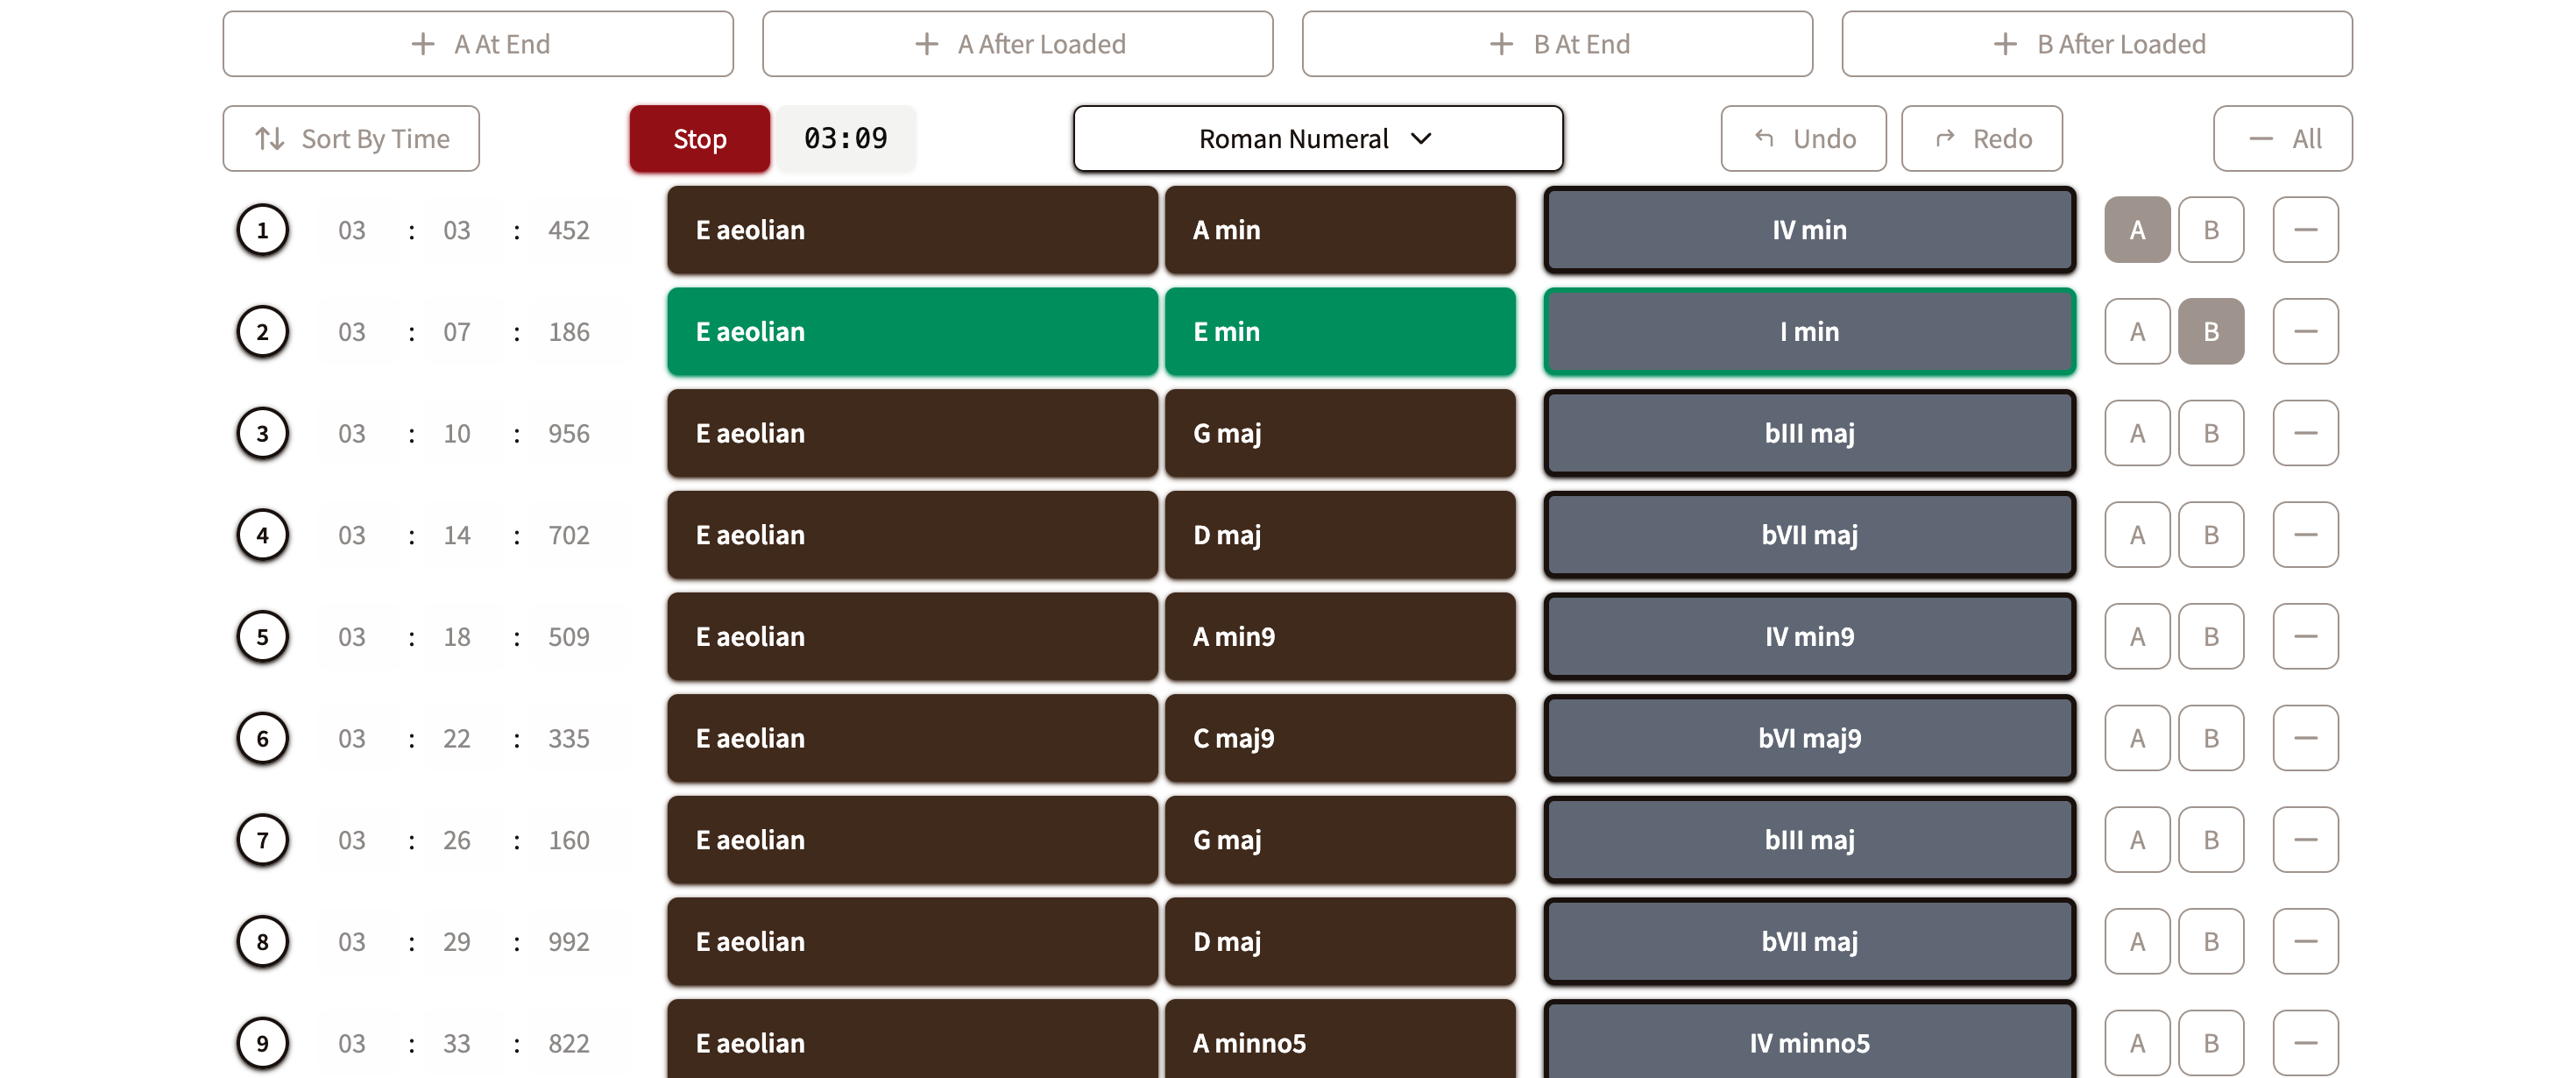Select the Undo icon
The width and height of the screenshot is (2576, 1078).
[x=1764, y=138]
